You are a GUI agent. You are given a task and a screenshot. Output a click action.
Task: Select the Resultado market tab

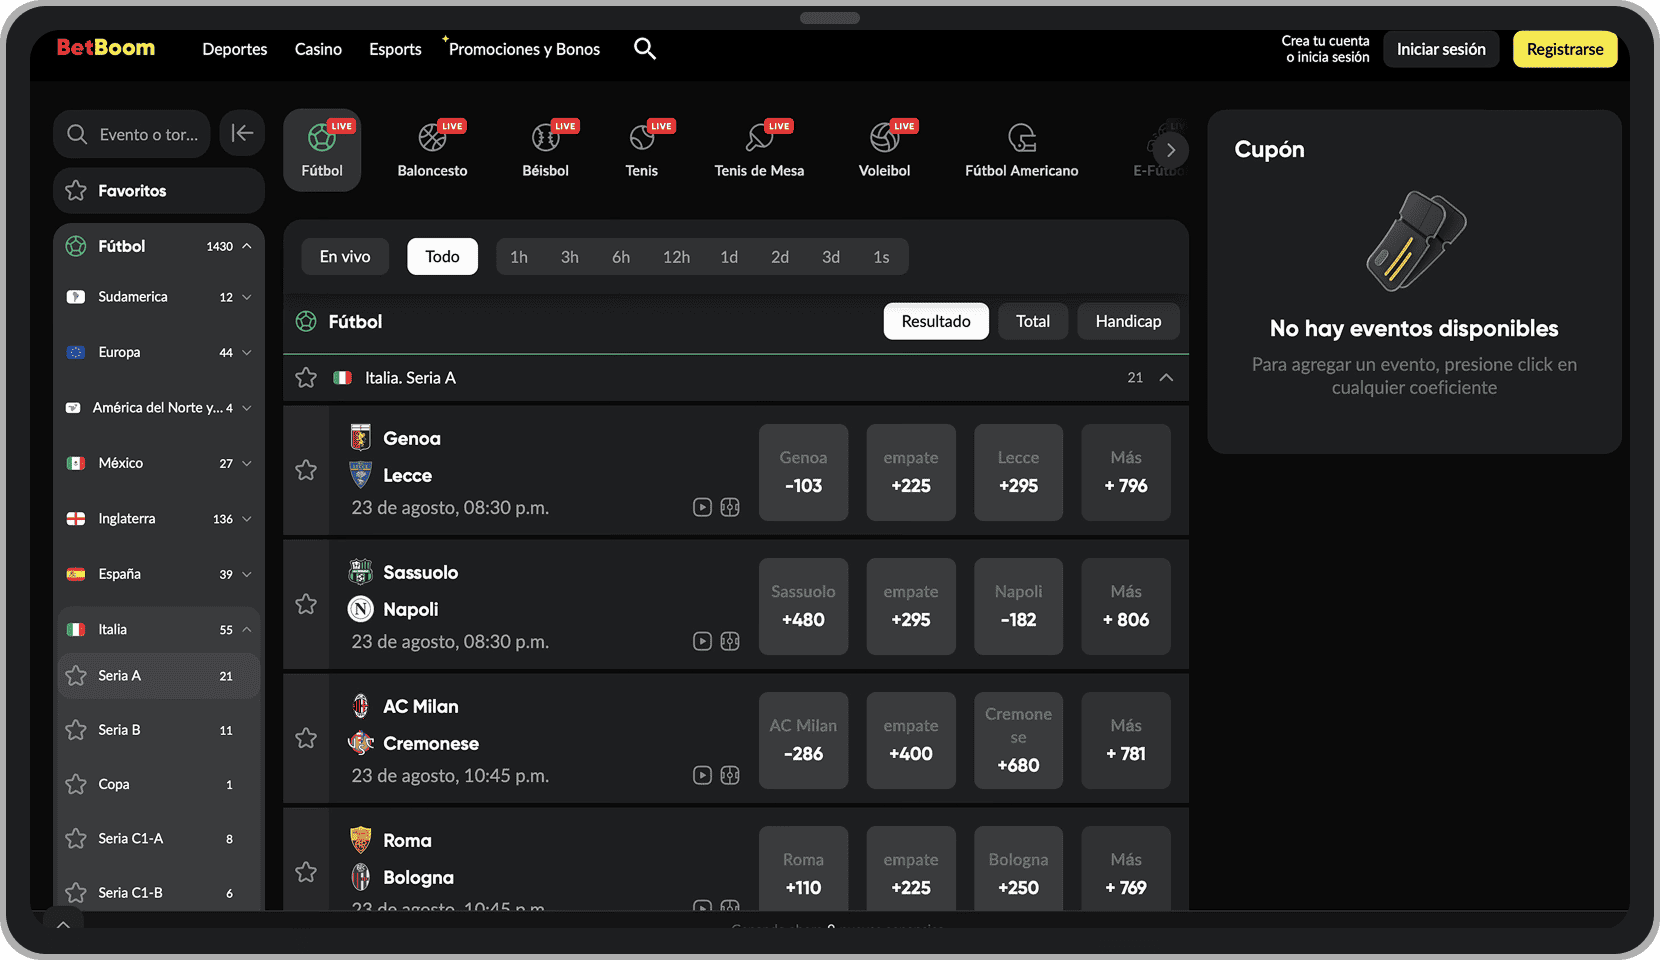[x=936, y=321]
